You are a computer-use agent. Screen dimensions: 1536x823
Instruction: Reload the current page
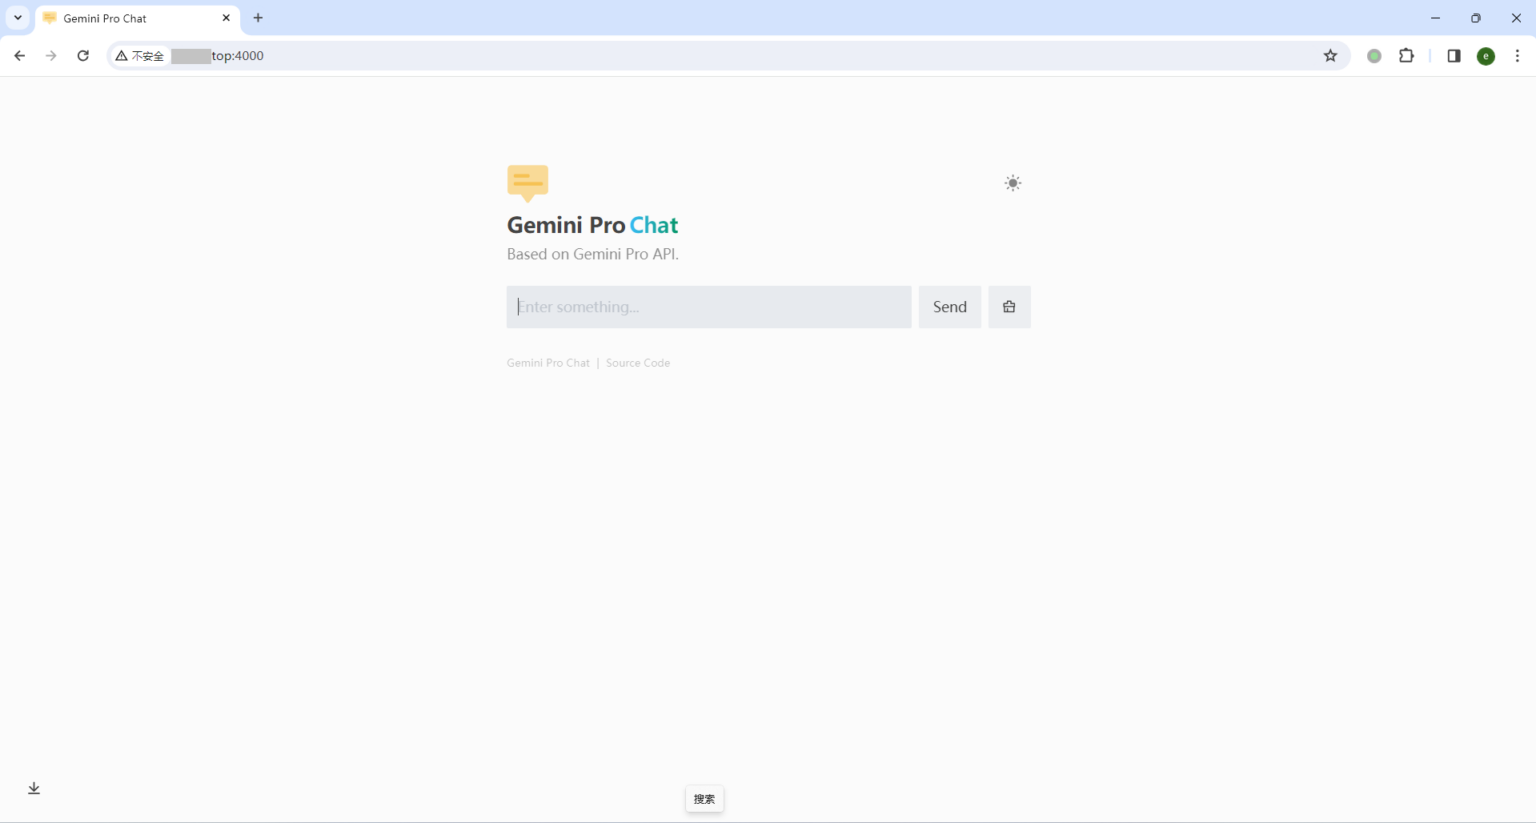pos(83,56)
